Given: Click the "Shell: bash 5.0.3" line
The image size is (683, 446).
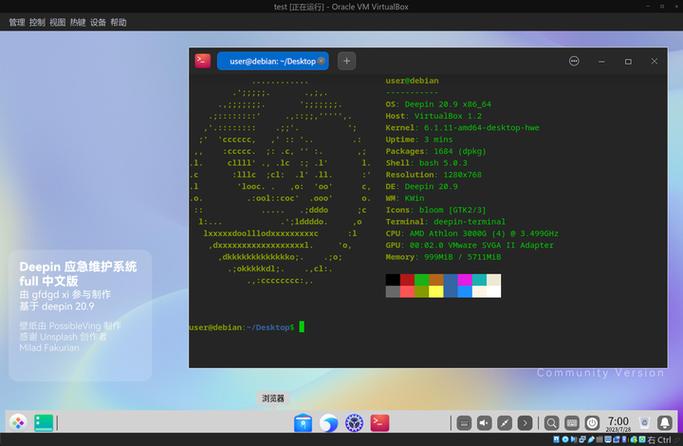Looking at the screenshot, I should point(426,163).
